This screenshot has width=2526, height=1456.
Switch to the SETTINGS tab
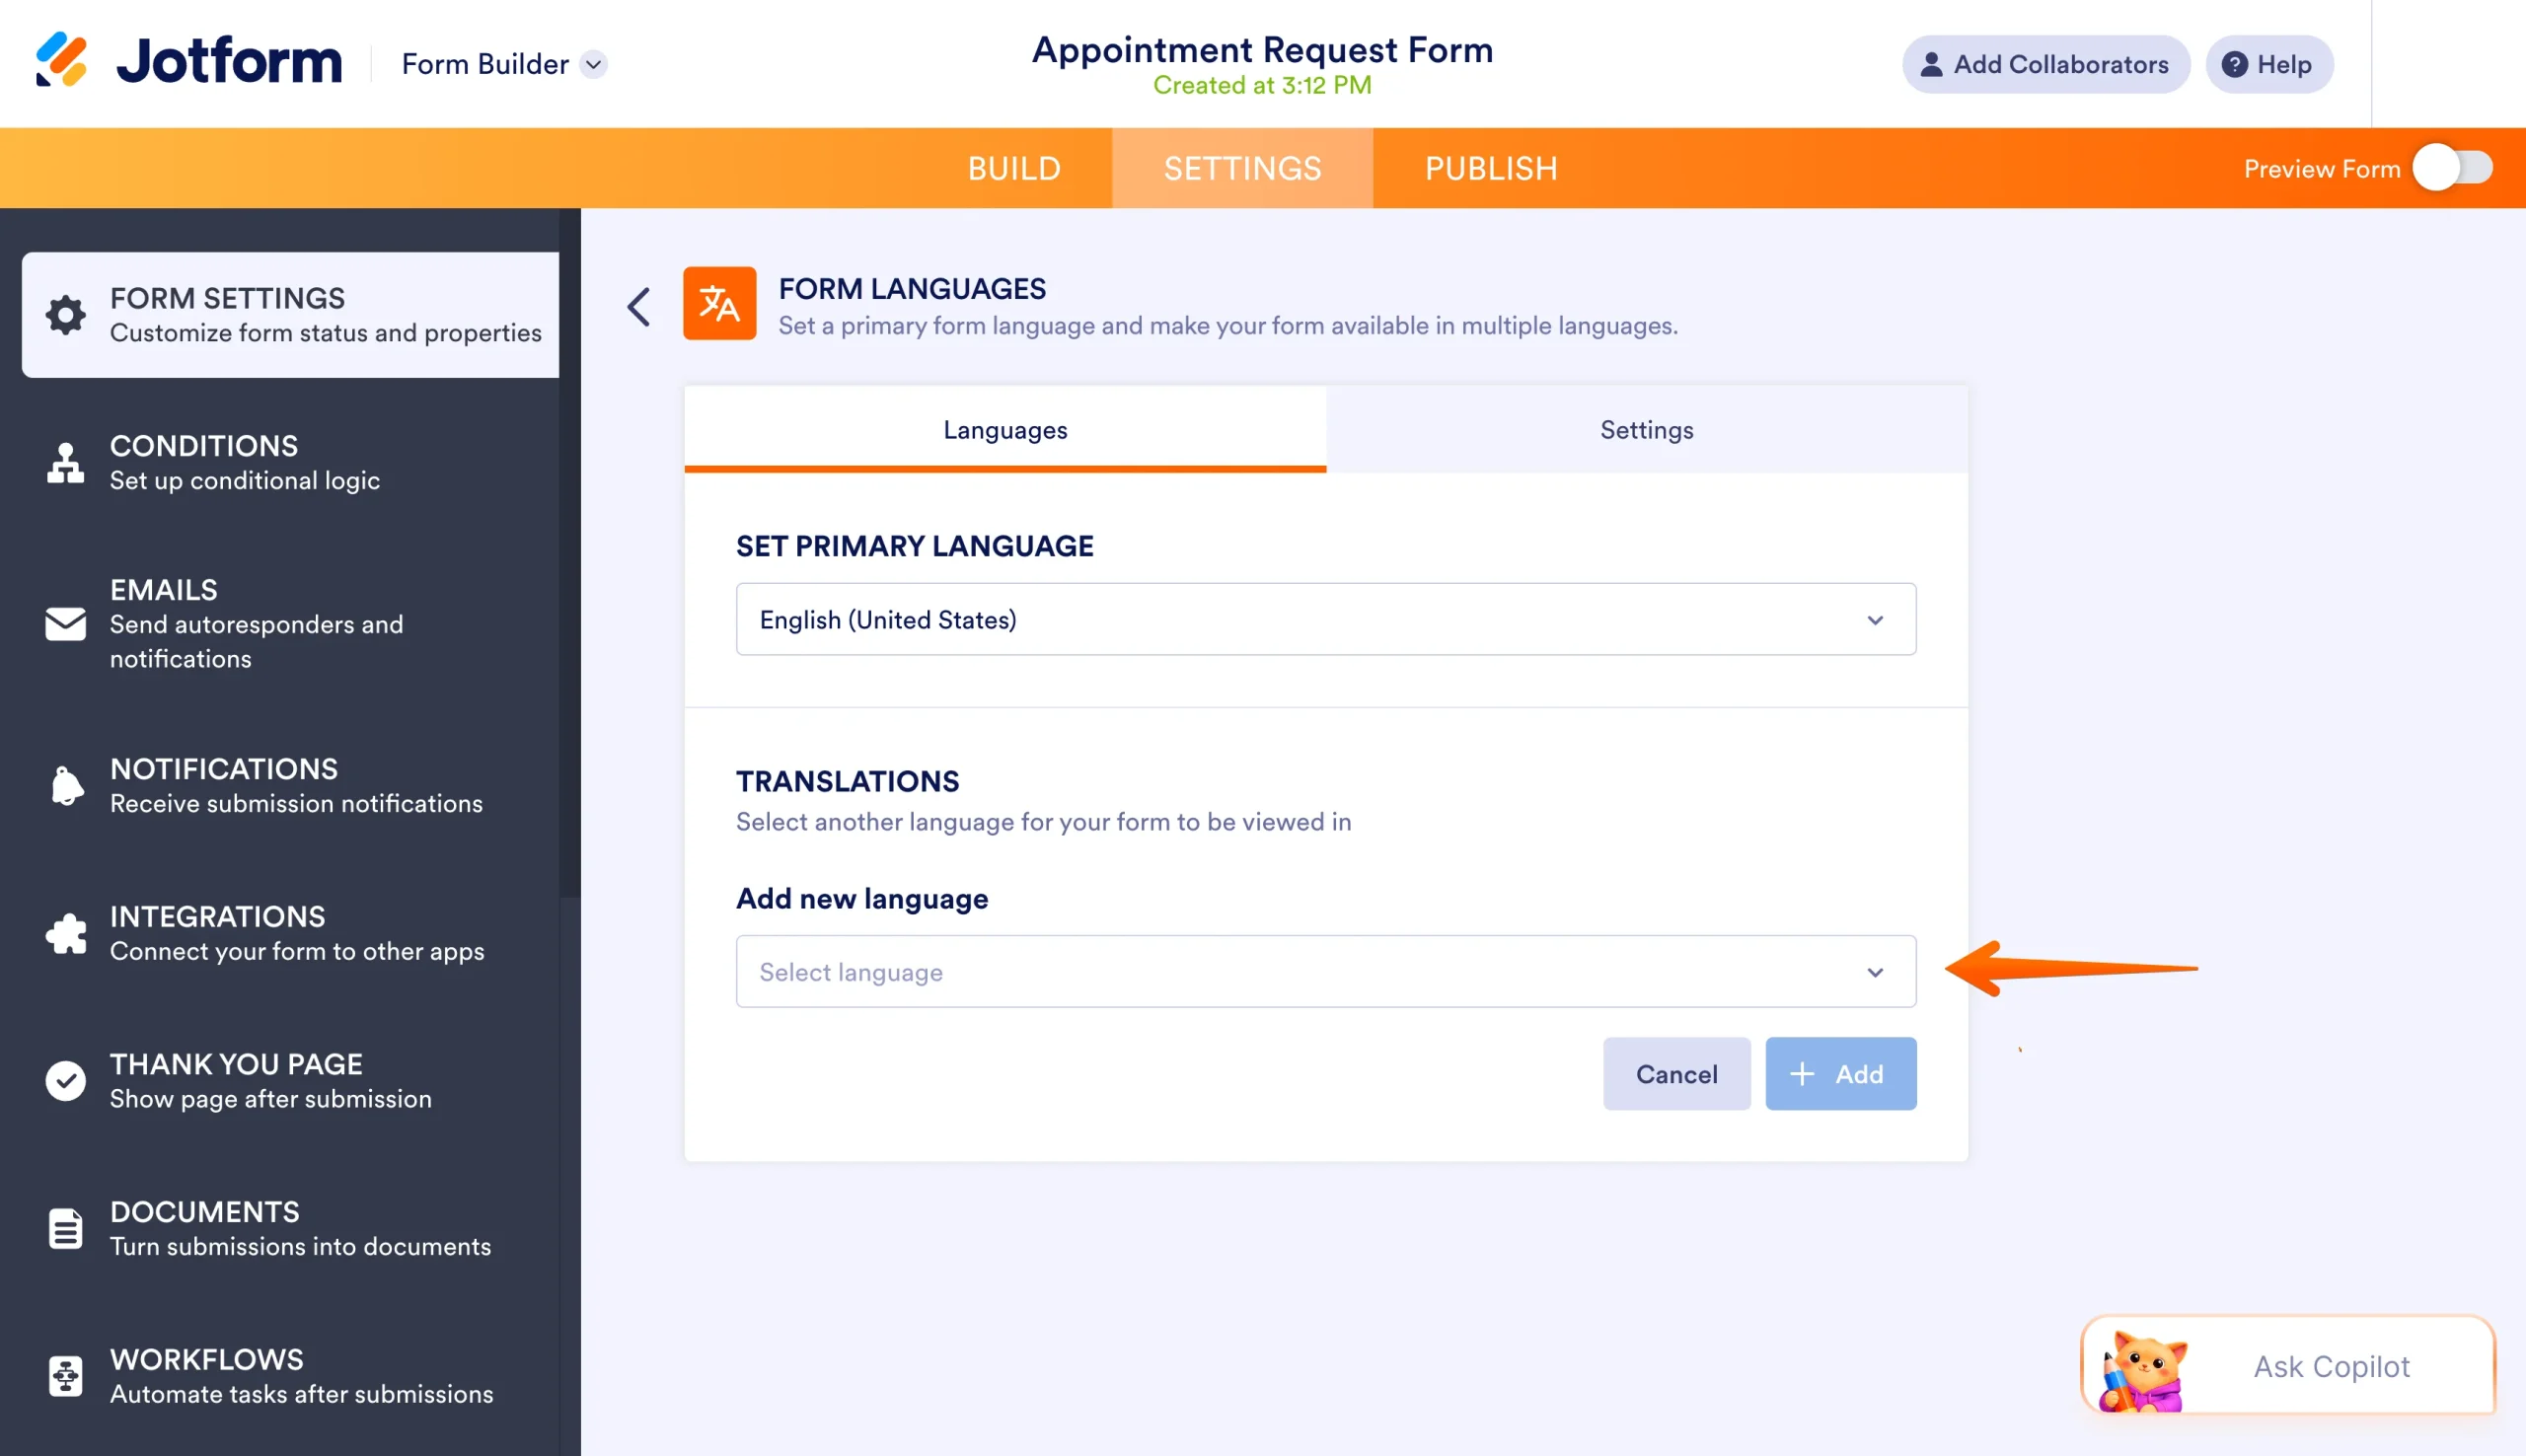pyautogui.click(x=1242, y=168)
